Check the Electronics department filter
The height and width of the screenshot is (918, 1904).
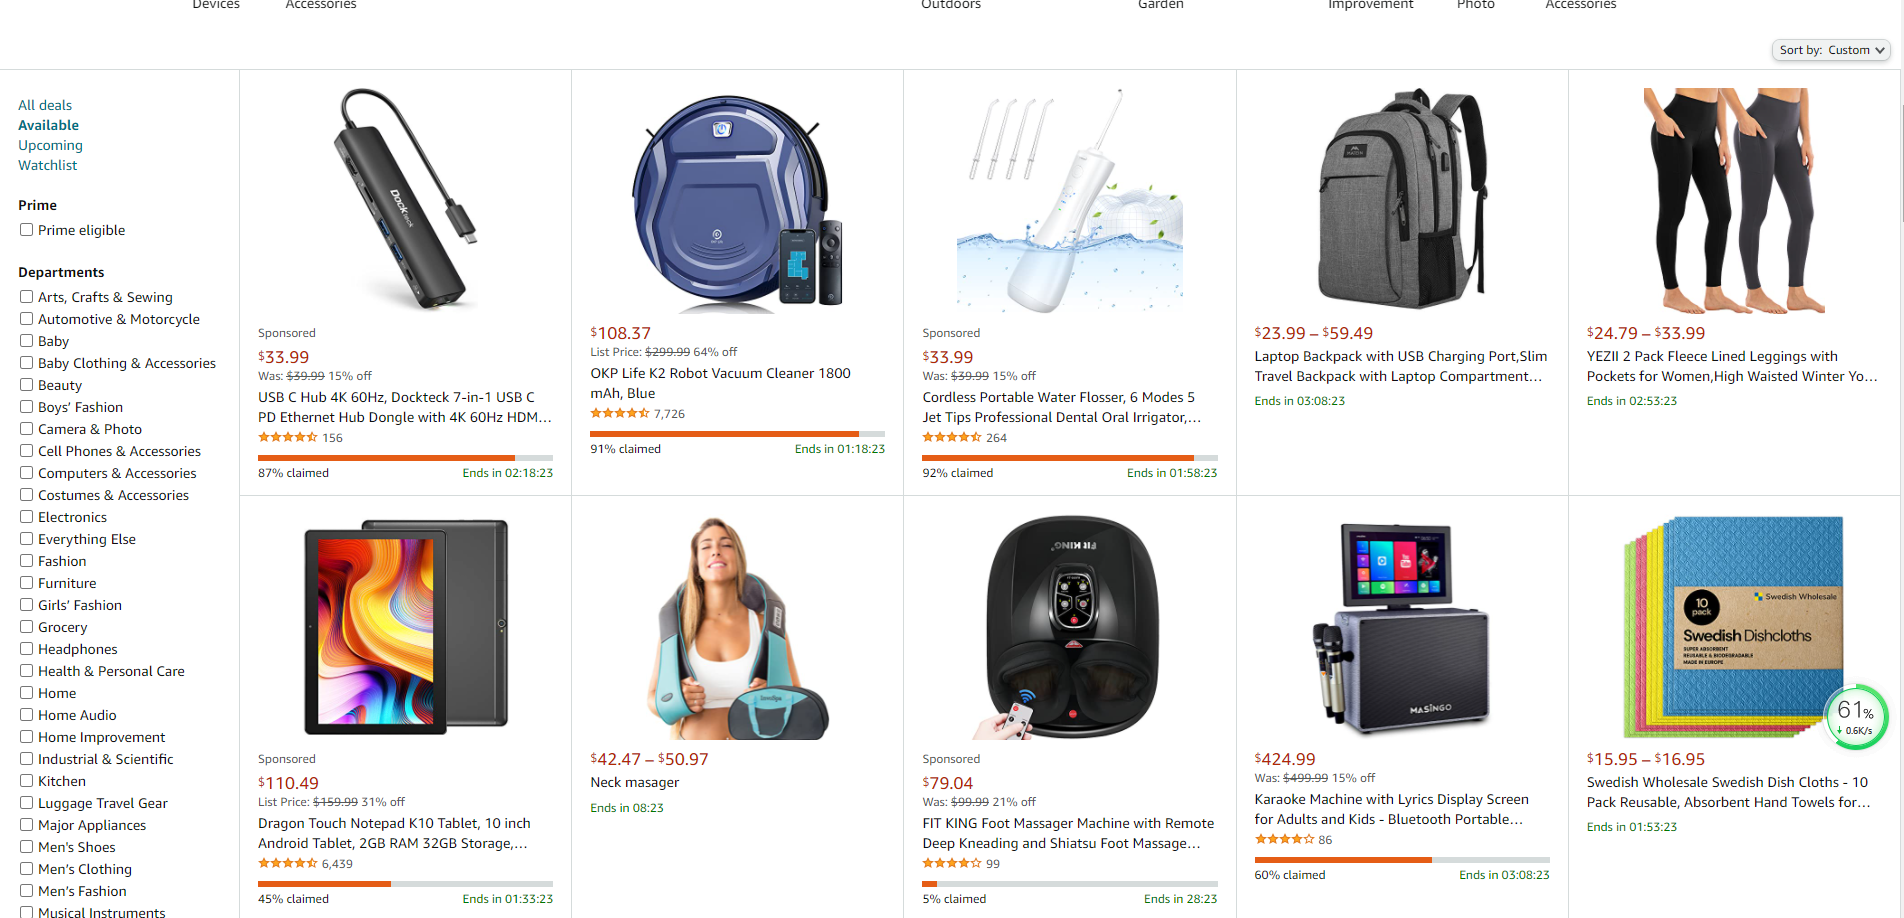tap(27, 517)
